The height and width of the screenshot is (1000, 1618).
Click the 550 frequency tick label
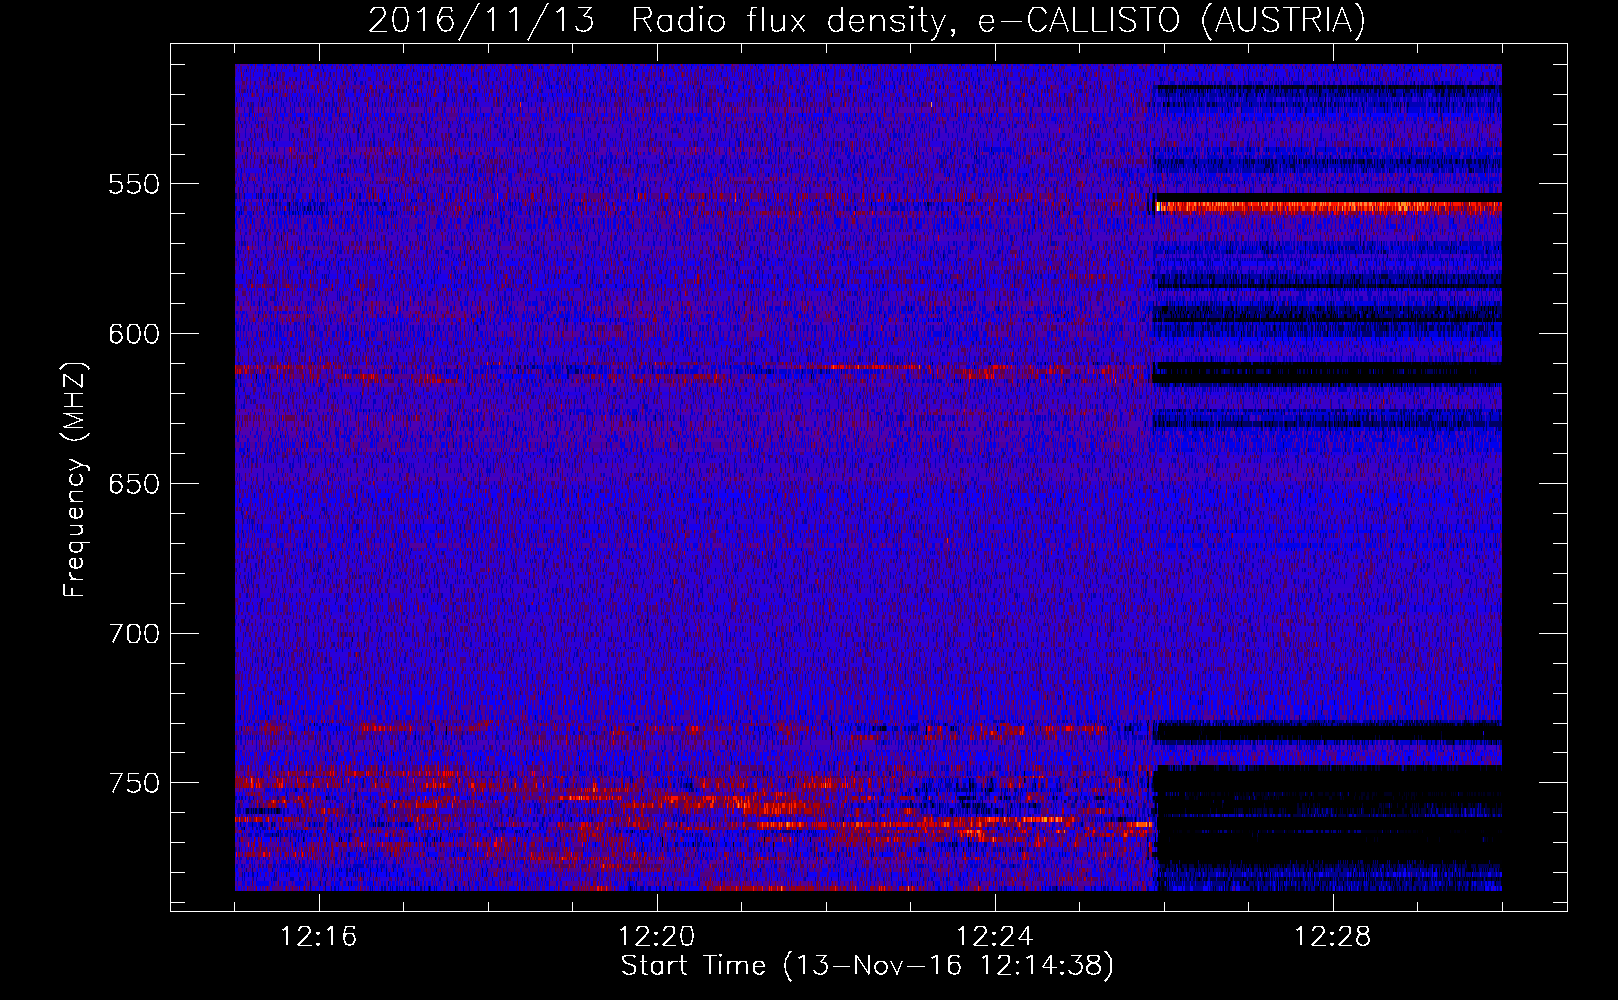tap(134, 184)
